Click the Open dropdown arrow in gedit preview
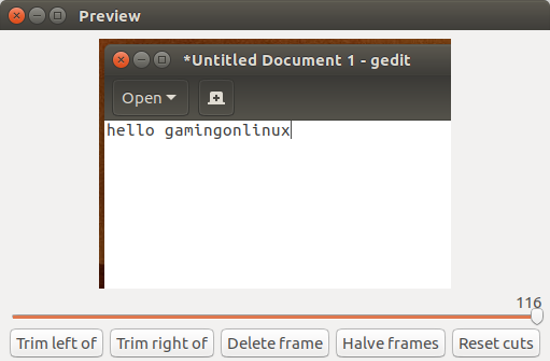The image size is (550, 361). [171, 97]
